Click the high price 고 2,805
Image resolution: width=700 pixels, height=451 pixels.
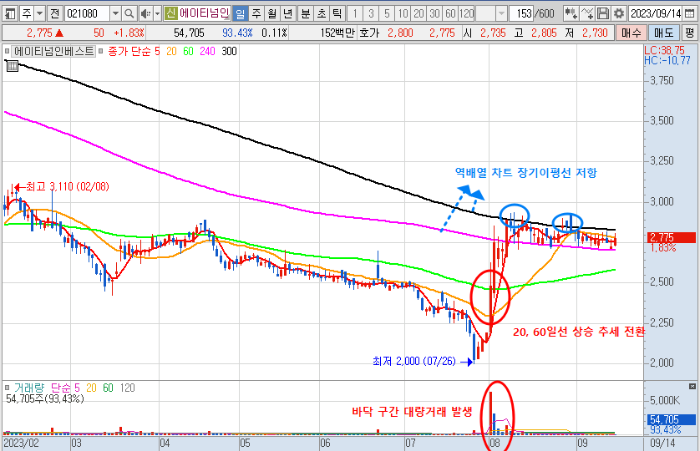[544, 33]
